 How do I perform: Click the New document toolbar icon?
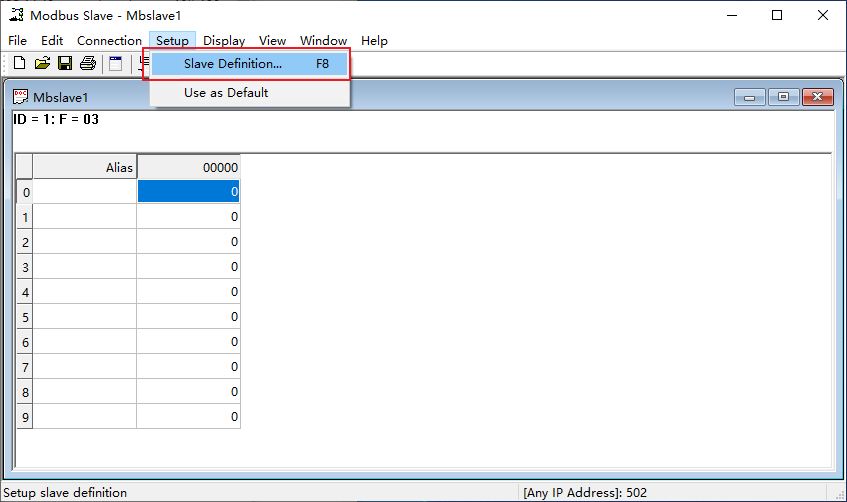[x=19, y=63]
